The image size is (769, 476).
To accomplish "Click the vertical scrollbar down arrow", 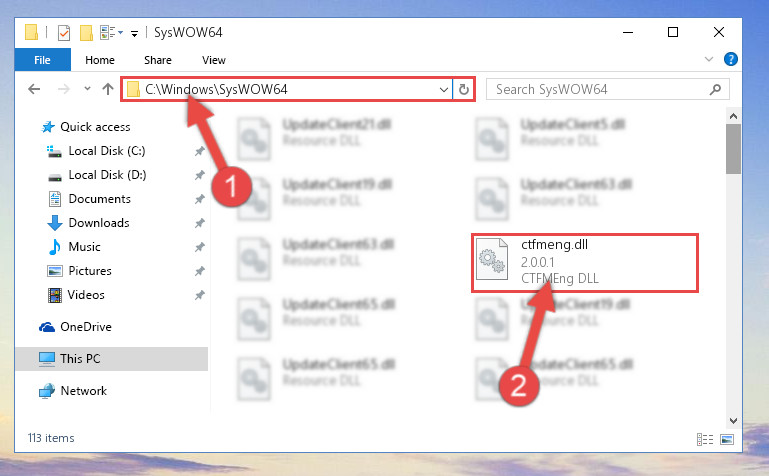I will (733, 421).
